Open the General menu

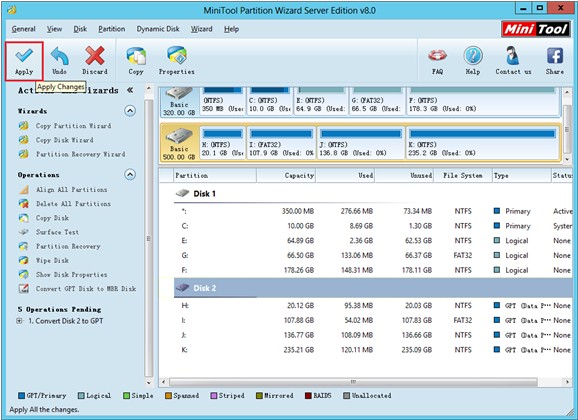(24, 29)
